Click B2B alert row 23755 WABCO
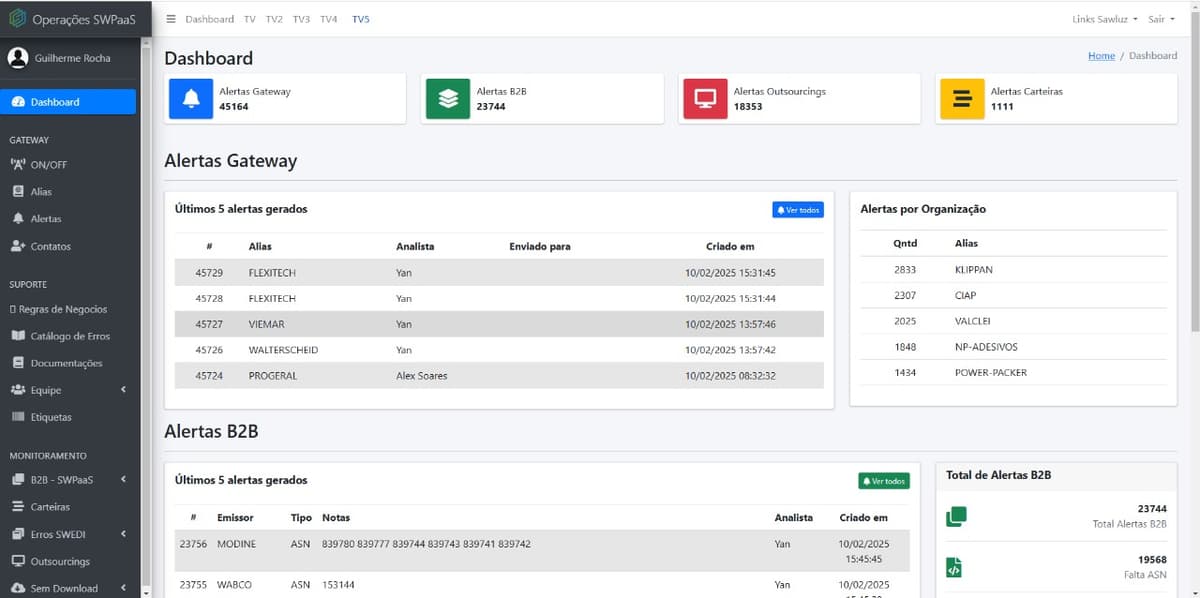 coord(542,585)
